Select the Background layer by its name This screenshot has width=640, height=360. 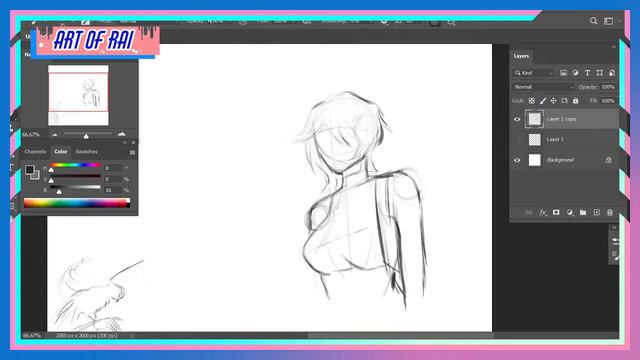pyautogui.click(x=560, y=160)
